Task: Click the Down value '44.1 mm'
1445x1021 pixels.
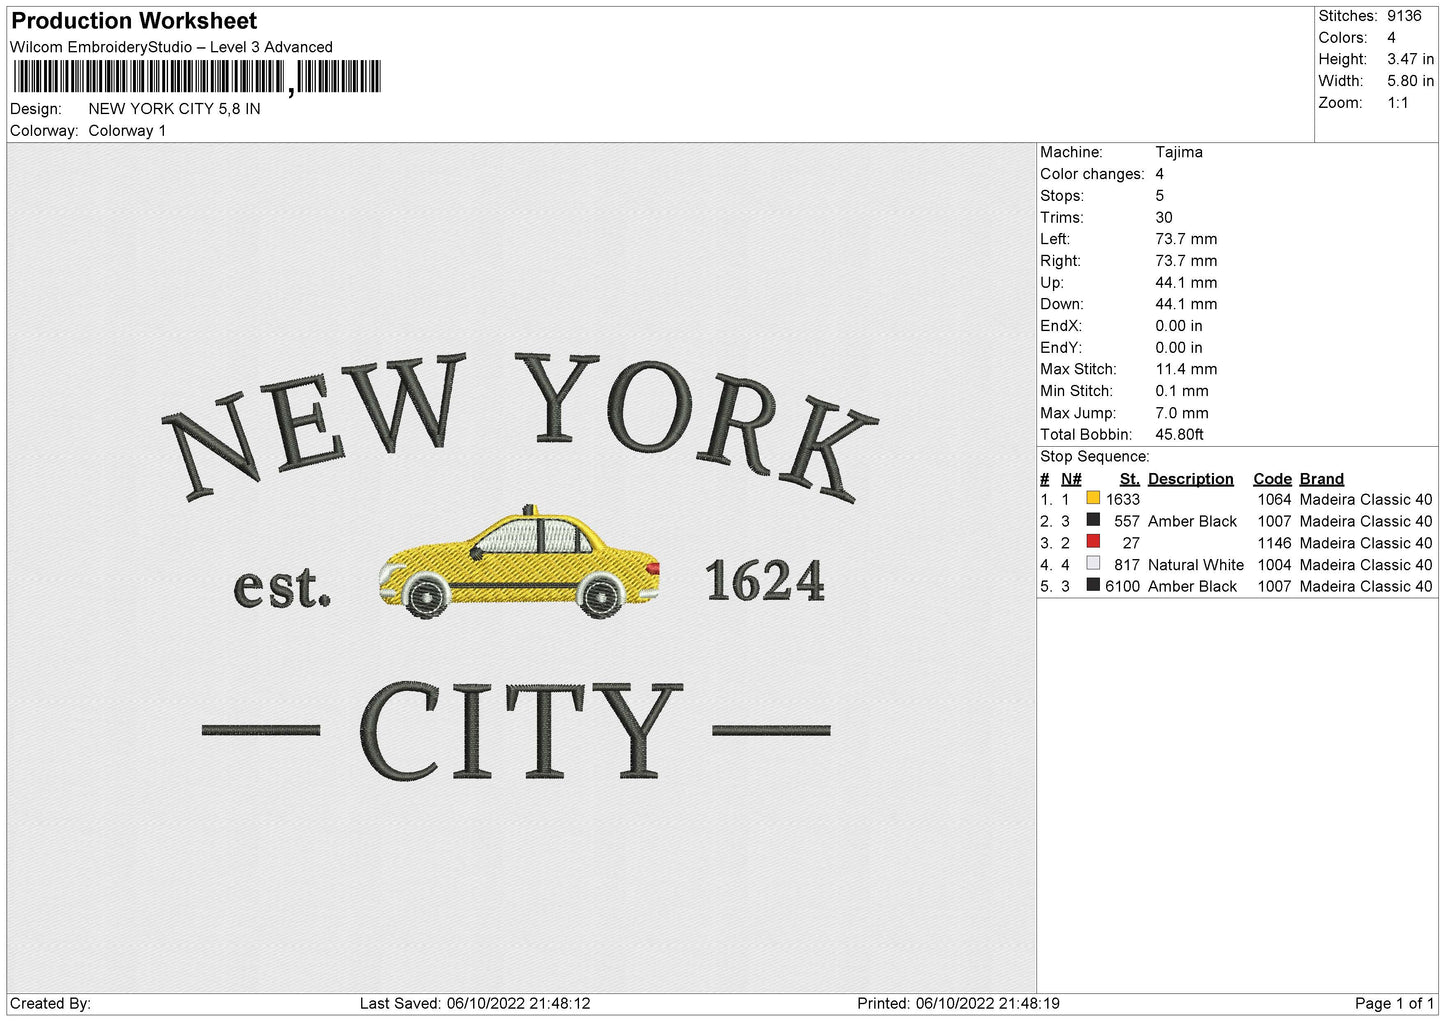Action: click(1186, 304)
